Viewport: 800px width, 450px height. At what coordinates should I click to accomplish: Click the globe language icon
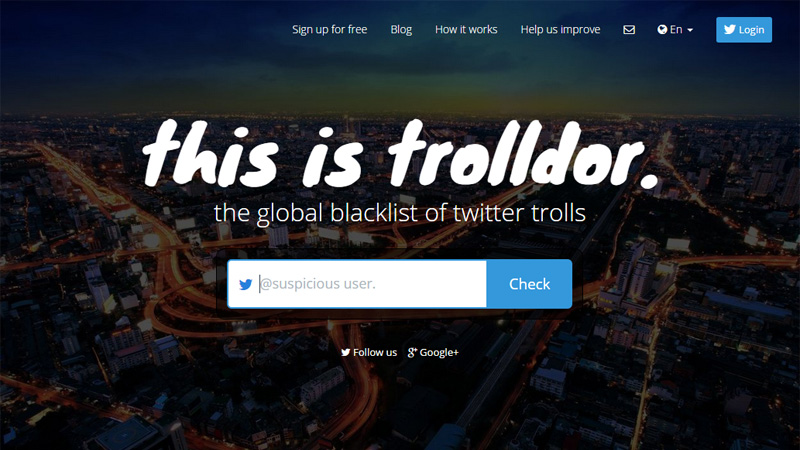pyautogui.click(x=662, y=30)
